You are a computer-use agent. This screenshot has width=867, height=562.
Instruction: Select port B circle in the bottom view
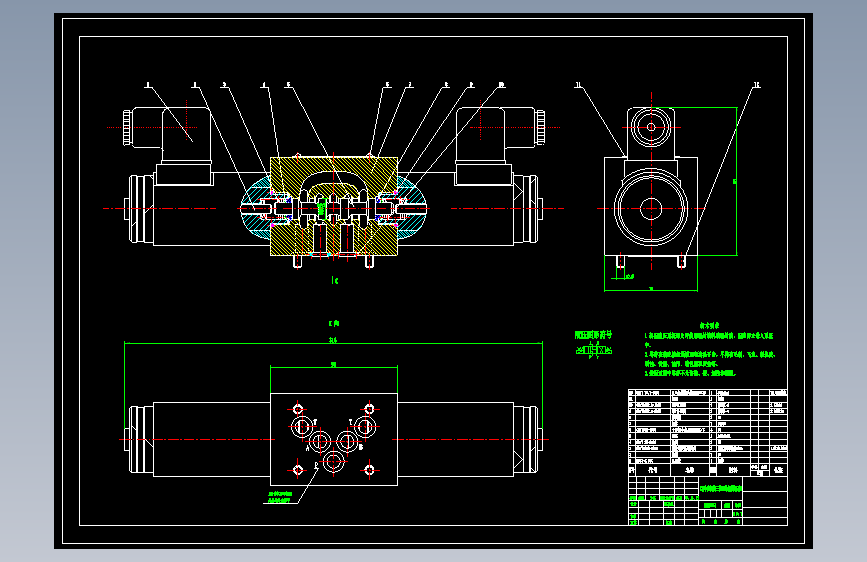click(x=348, y=441)
